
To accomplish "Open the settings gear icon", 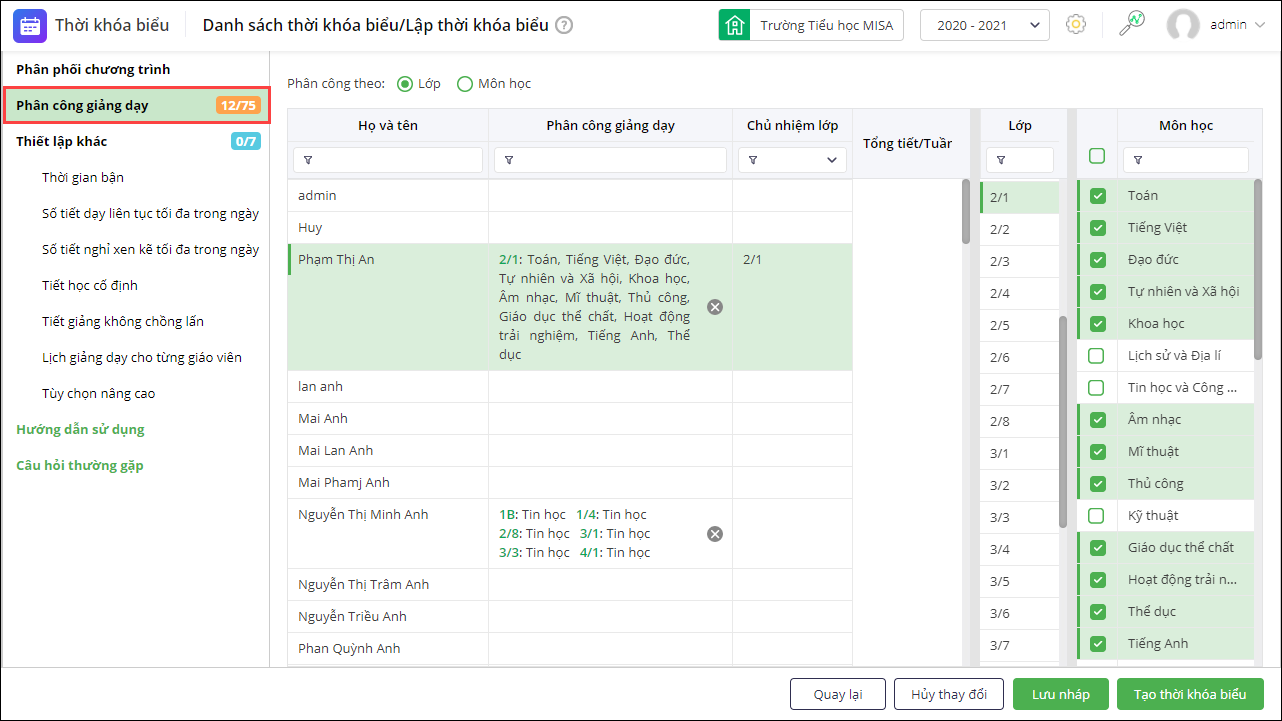I will pos(1076,25).
